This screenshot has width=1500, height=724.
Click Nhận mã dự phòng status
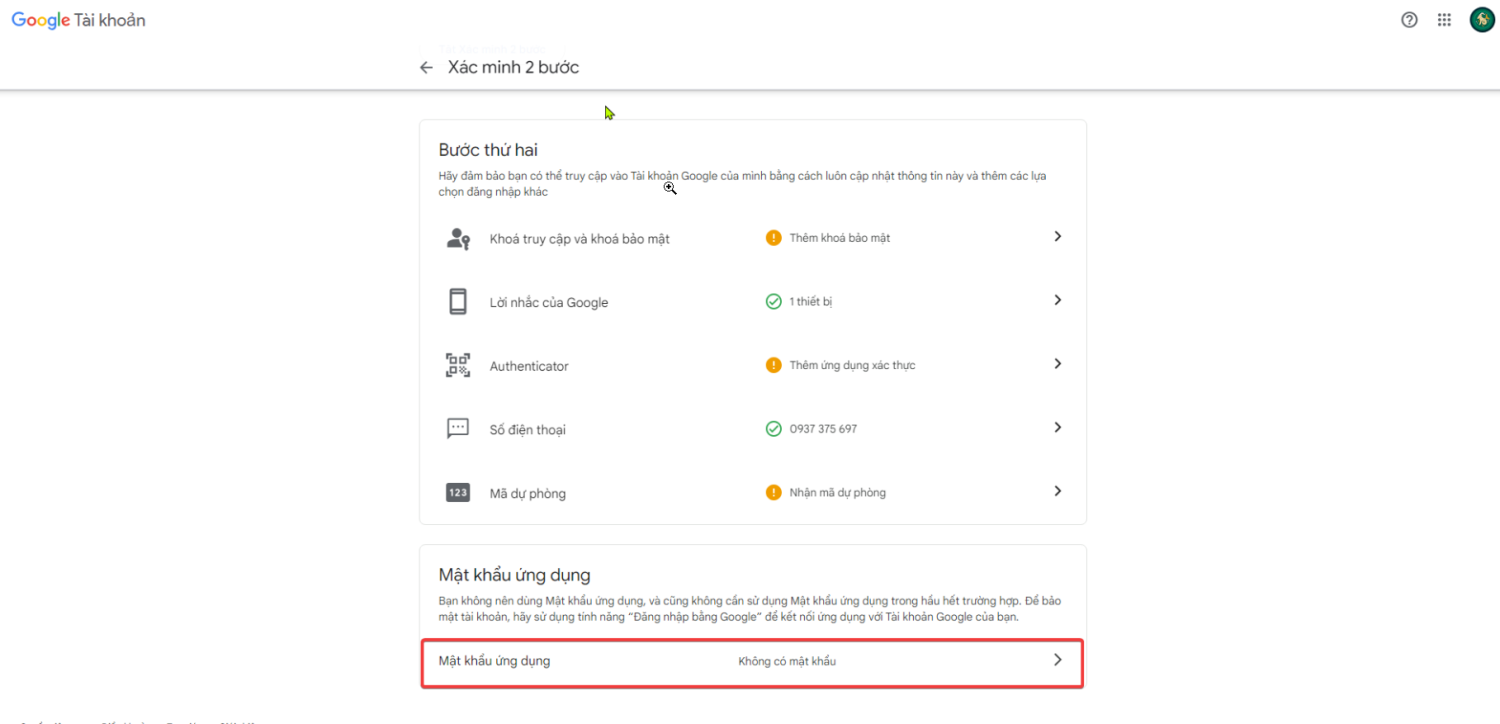(837, 492)
